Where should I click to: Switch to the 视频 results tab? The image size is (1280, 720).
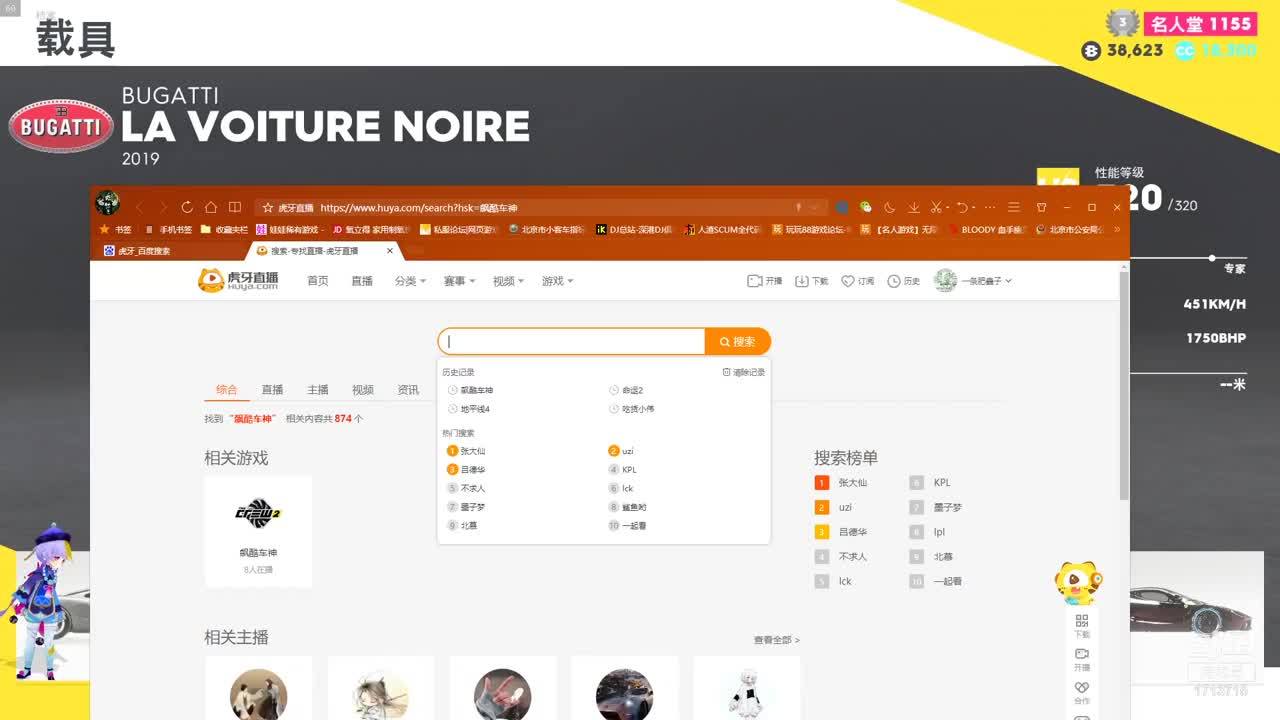click(x=363, y=390)
